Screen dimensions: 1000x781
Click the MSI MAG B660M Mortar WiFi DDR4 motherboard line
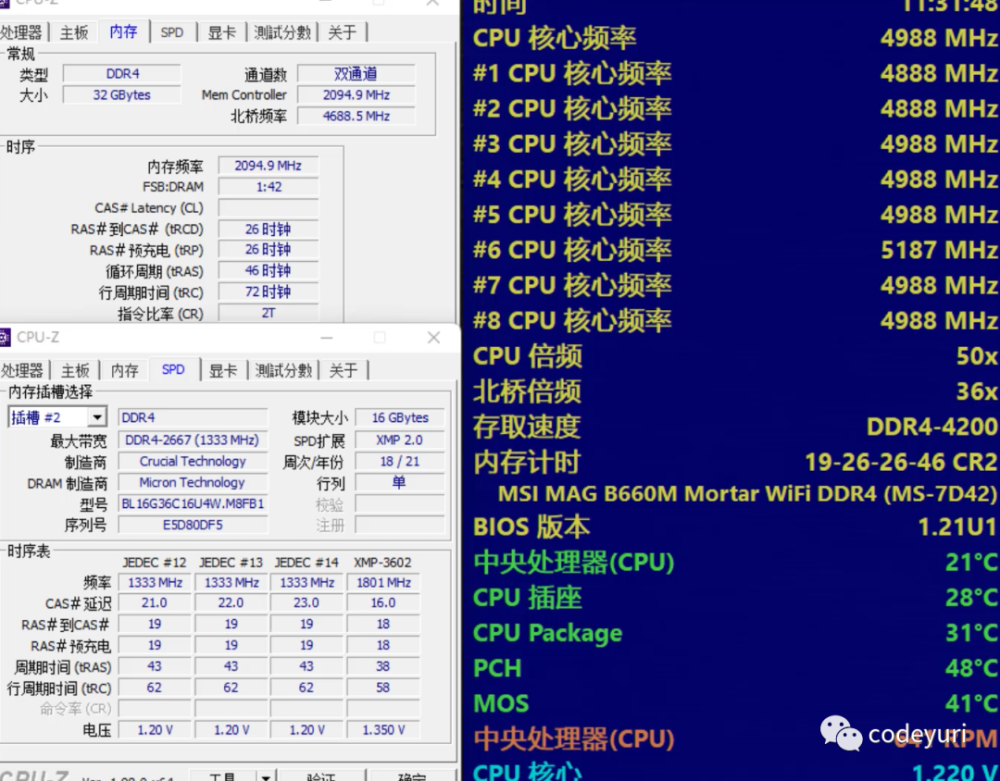pyautogui.click(x=747, y=493)
